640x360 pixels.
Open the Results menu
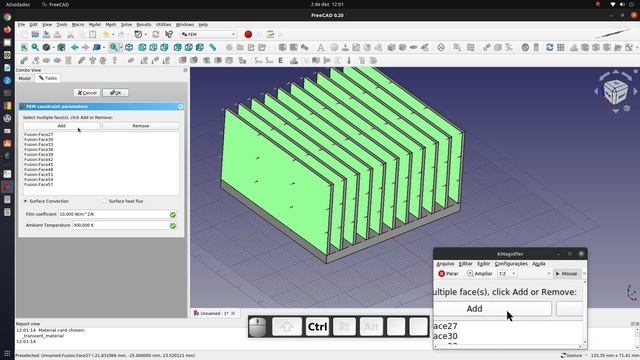144,24
